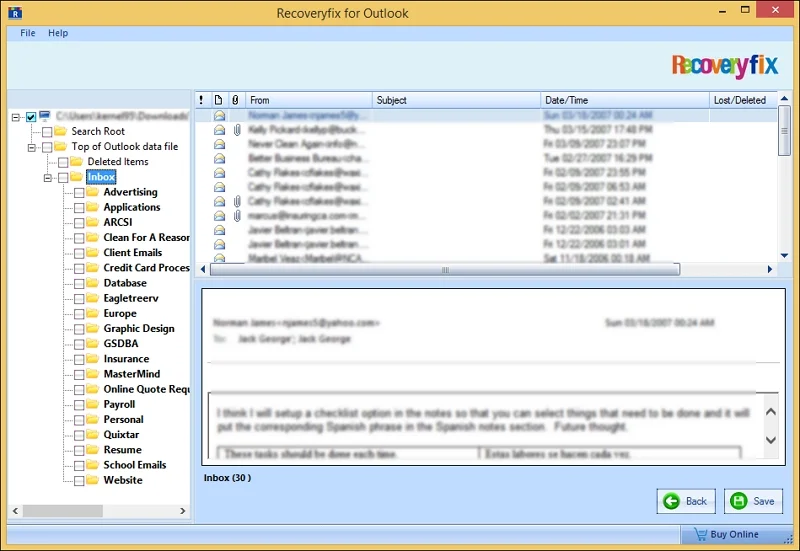The image size is (800, 551).
Task: Click the importance exclamation column icon
Action: click(202, 100)
